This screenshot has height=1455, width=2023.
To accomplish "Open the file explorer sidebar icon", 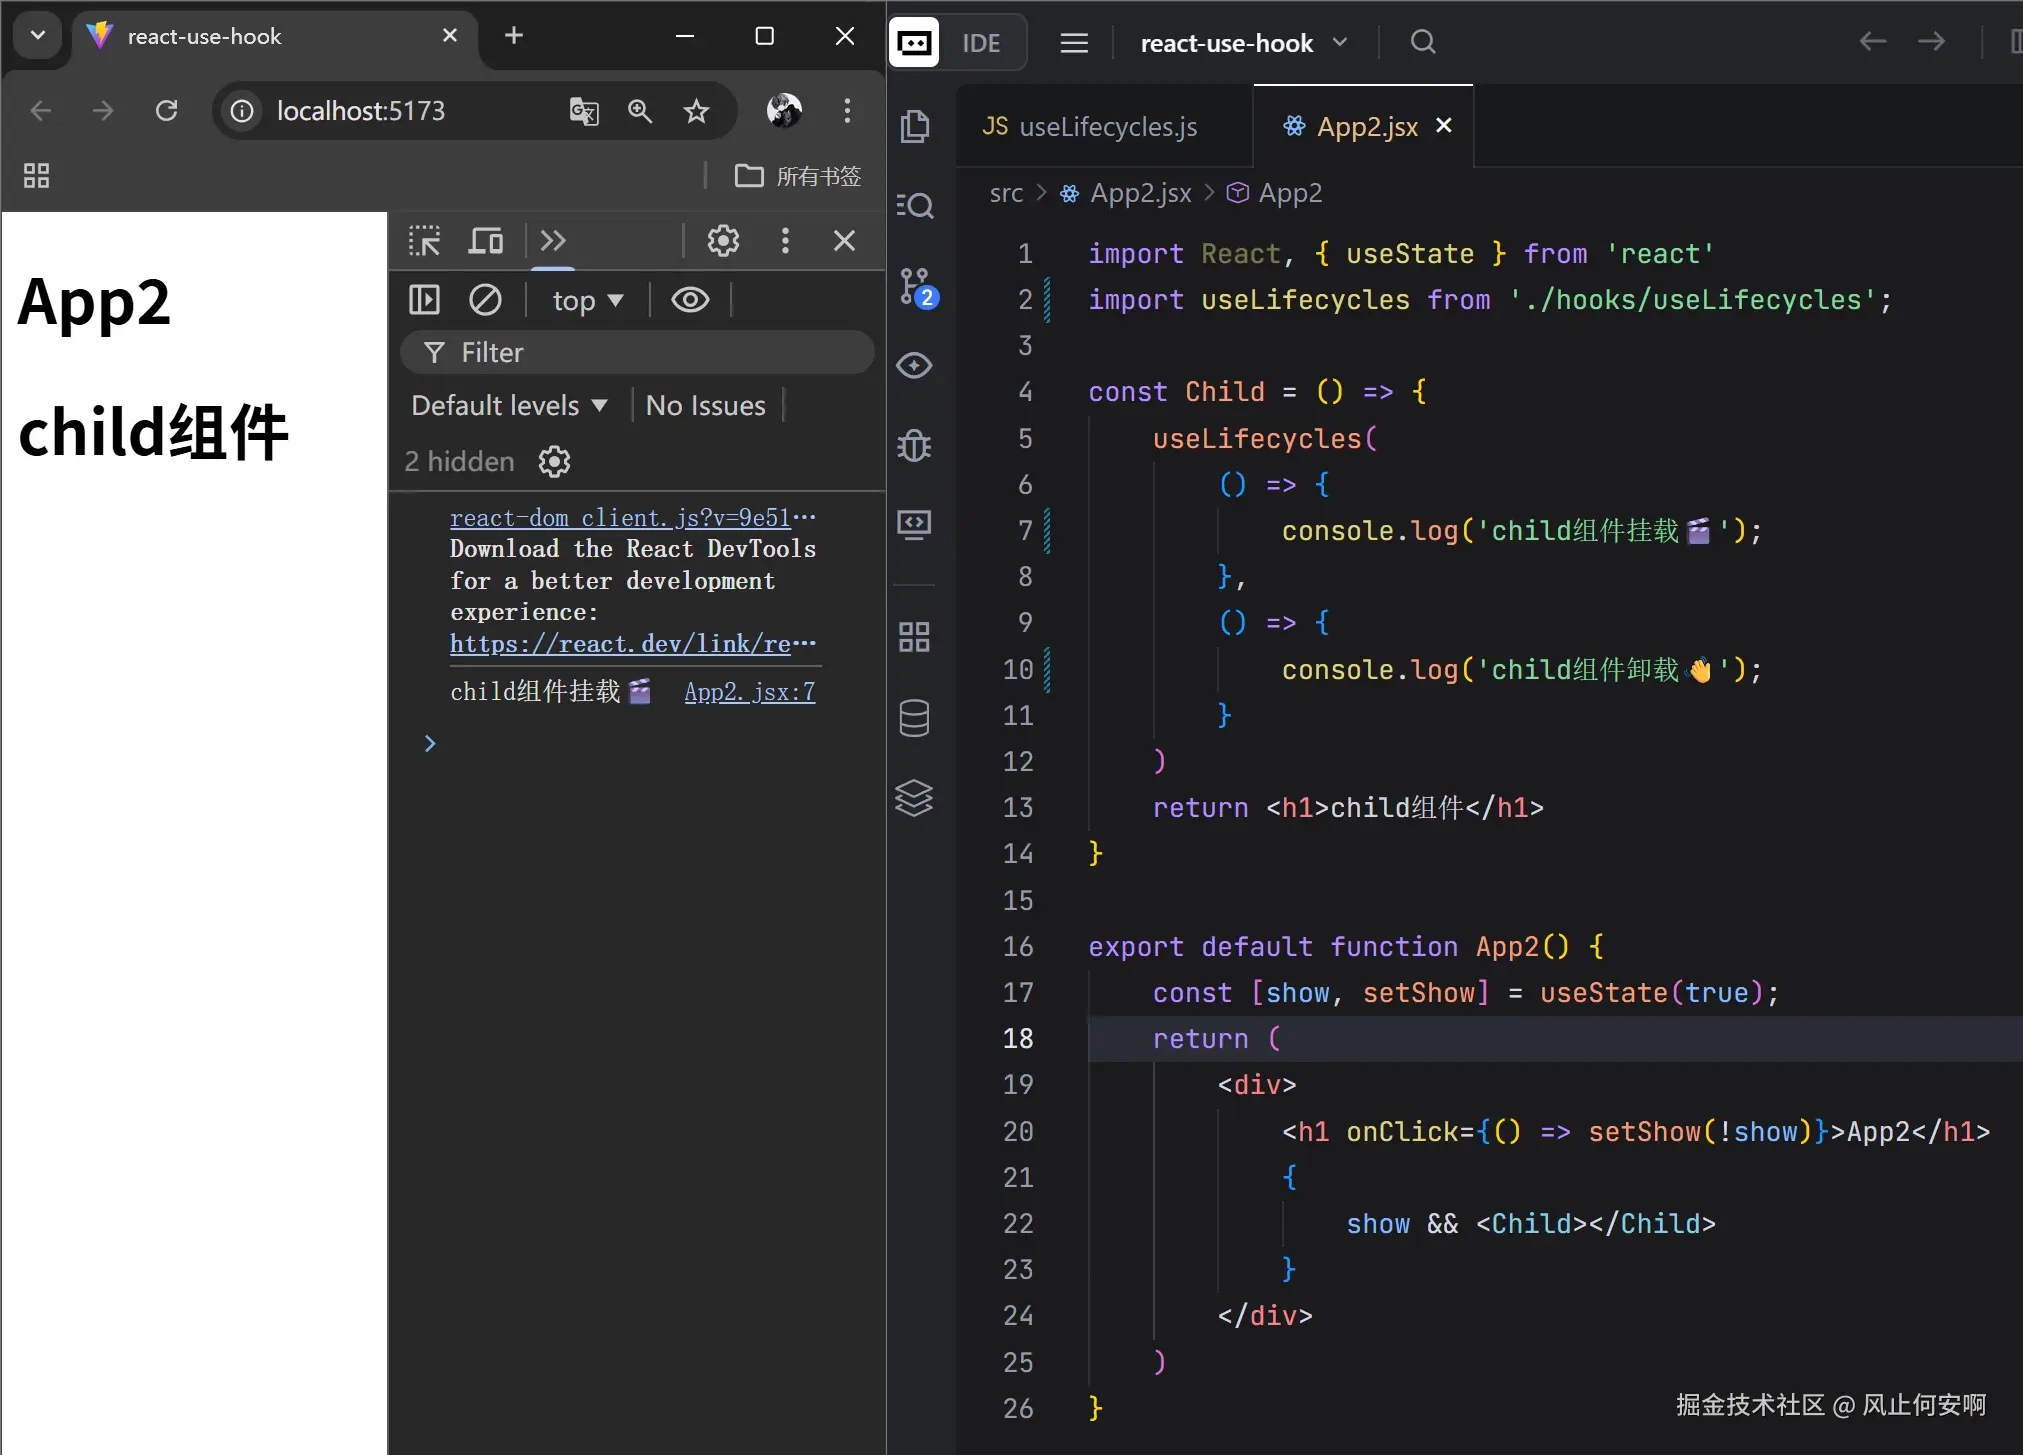I will click(915, 127).
